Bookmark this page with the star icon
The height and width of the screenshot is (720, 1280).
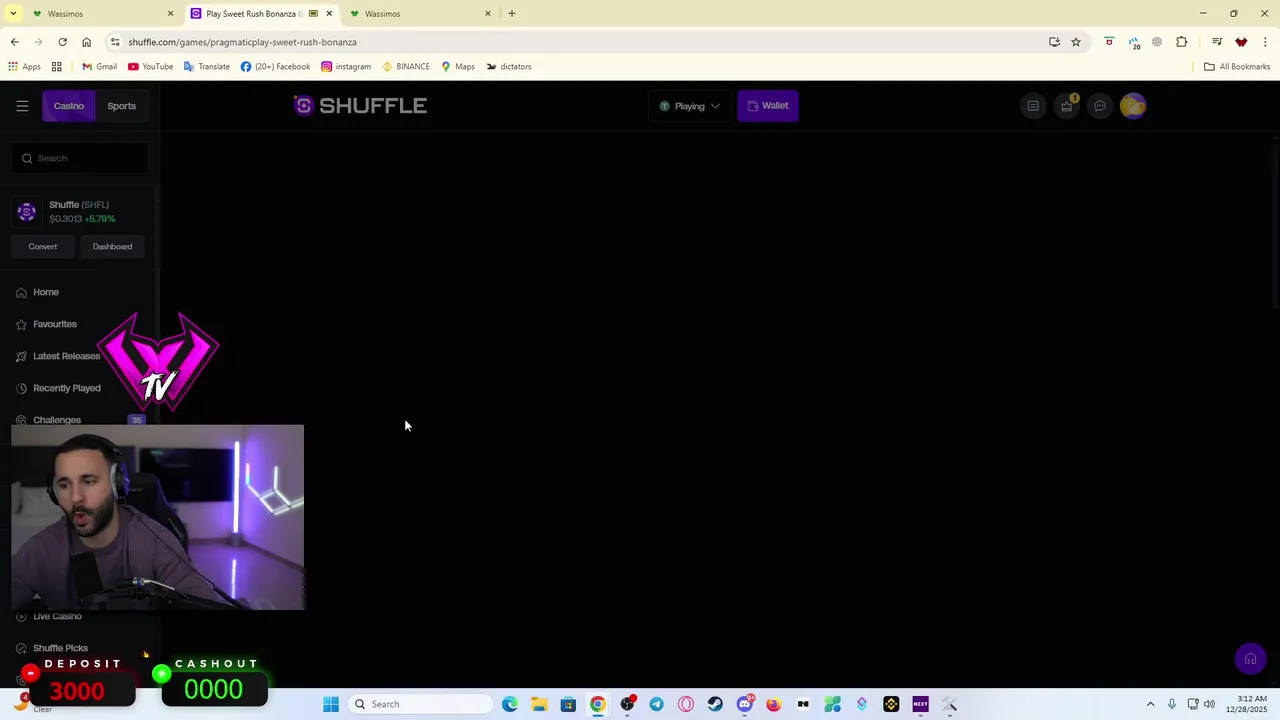click(1076, 42)
